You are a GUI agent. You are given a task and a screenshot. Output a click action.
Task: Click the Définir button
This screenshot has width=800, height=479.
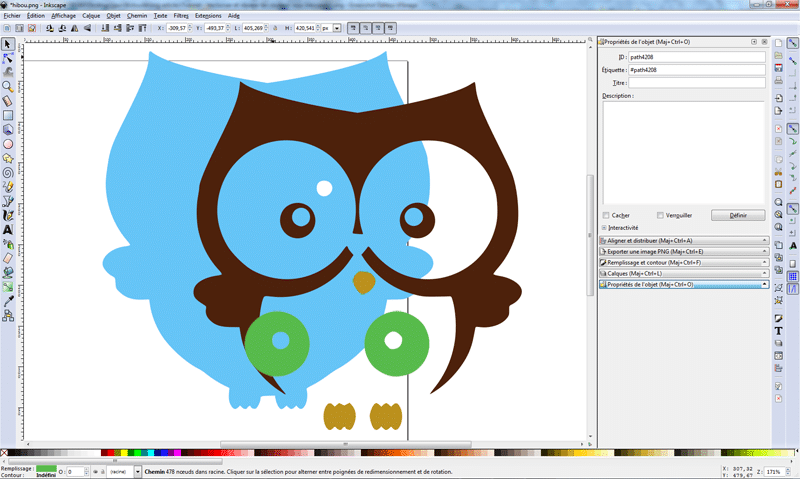738,215
